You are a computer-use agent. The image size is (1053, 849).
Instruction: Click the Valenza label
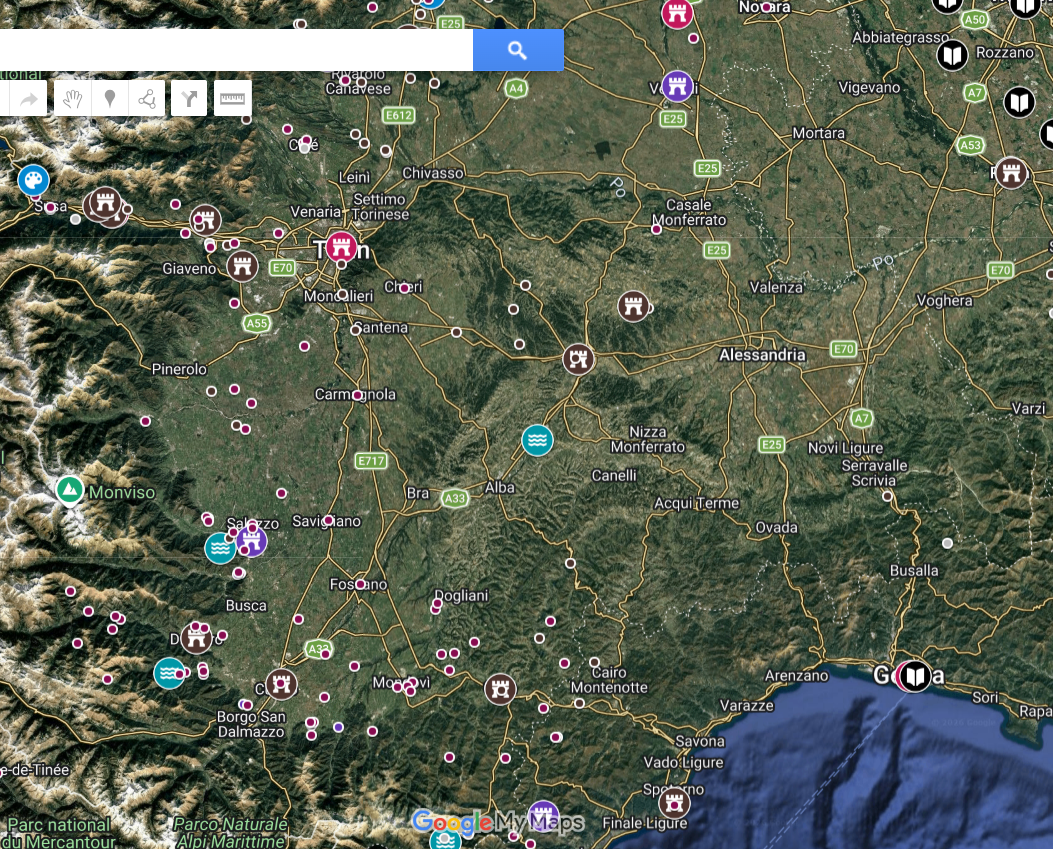[776, 287]
